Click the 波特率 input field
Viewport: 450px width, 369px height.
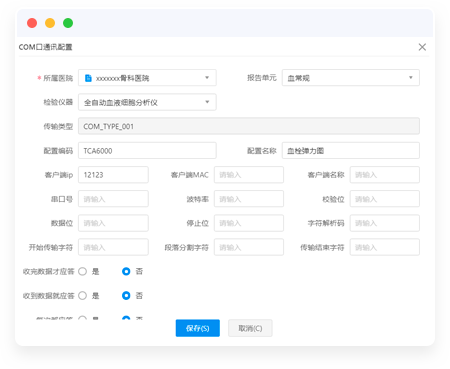[249, 199]
